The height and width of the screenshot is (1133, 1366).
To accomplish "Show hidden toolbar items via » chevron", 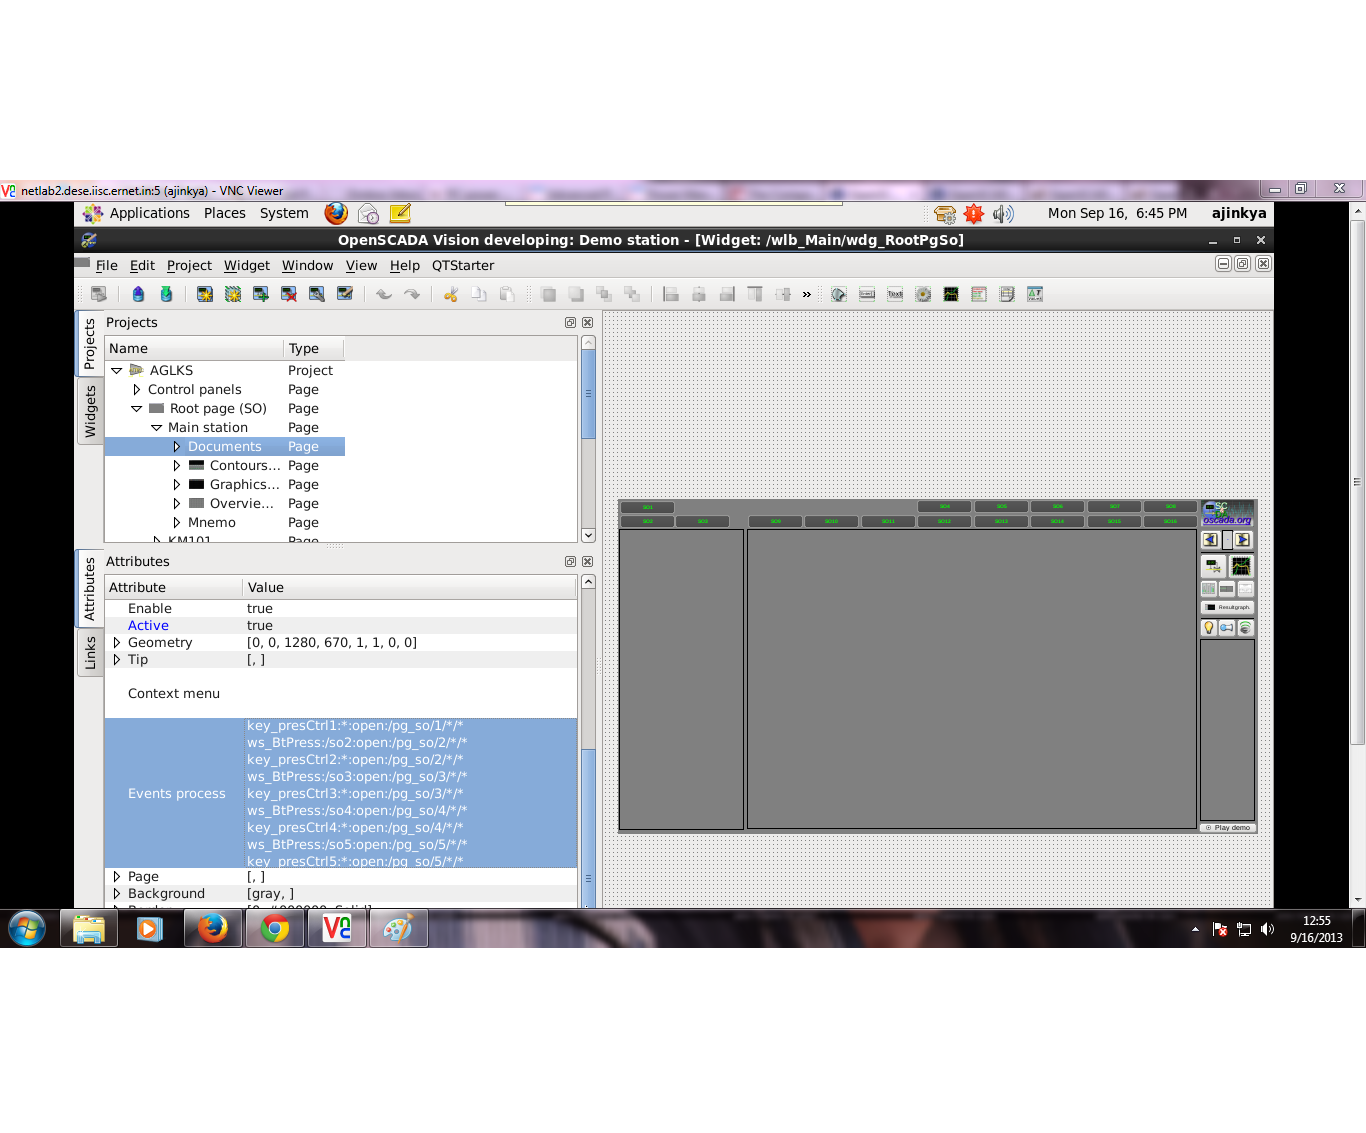I will (x=807, y=294).
